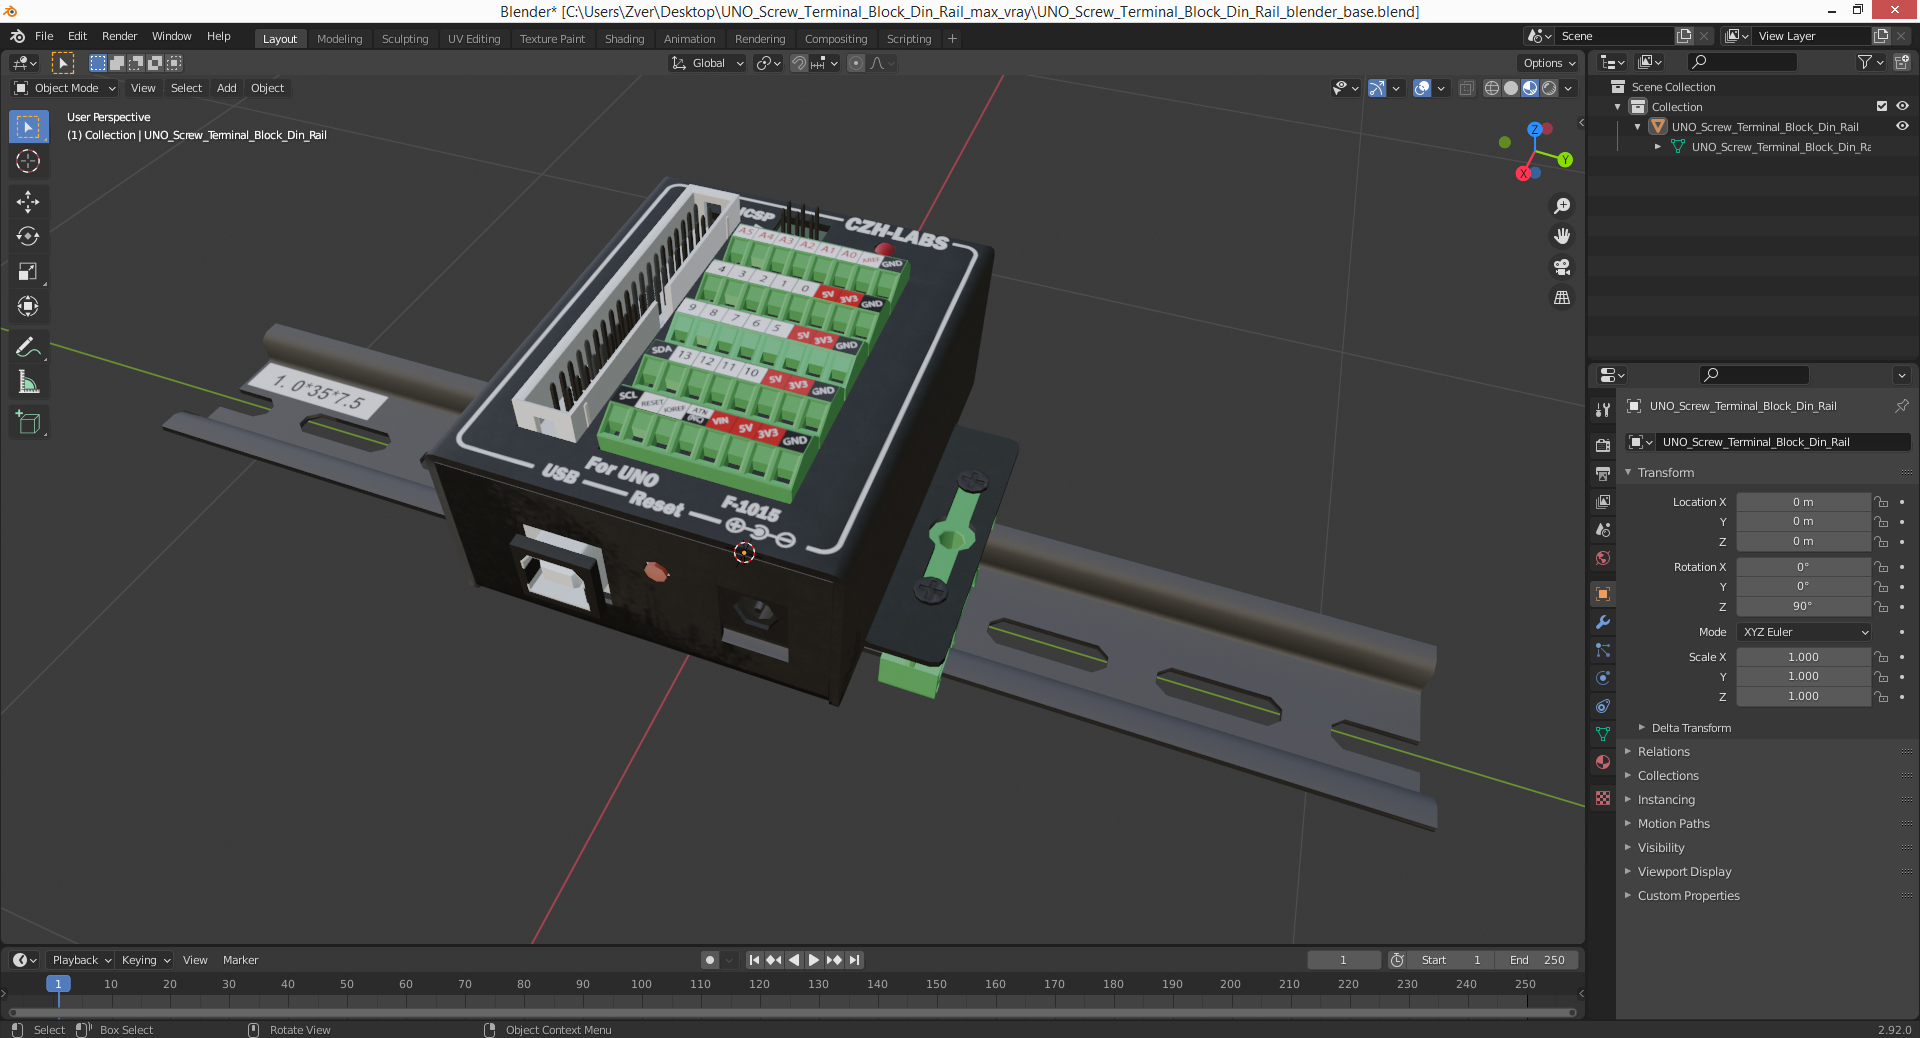Toggle proportional editing button
Viewport: 1920px width, 1038px height.
pyautogui.click(x=856, y=63)
